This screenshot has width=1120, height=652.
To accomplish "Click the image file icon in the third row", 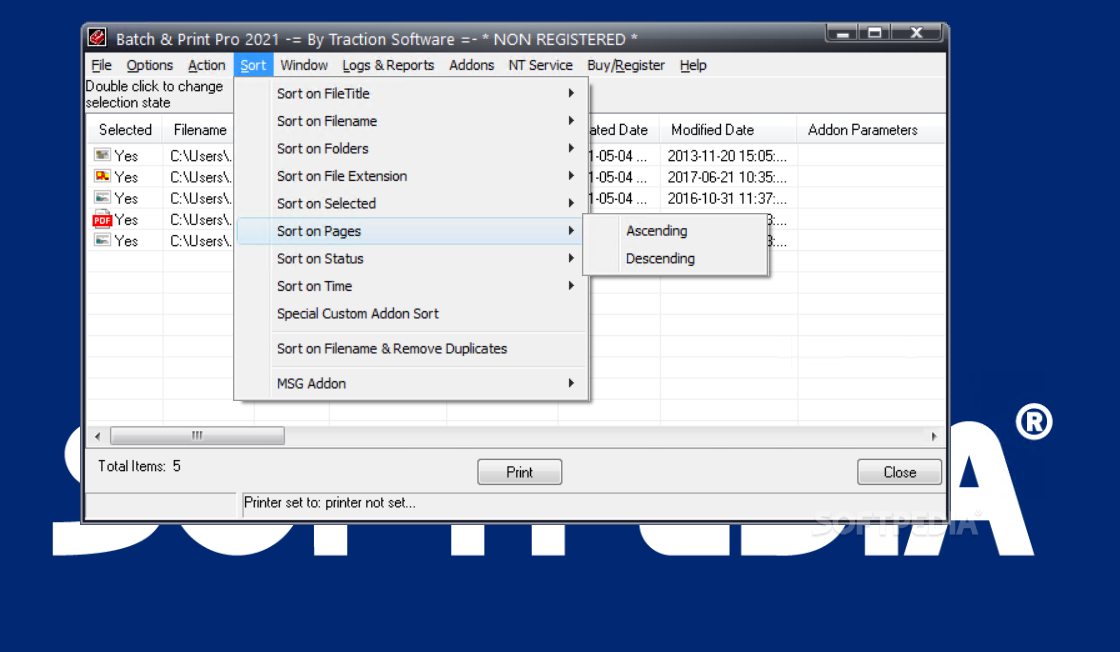I will [x=102, y=197].
